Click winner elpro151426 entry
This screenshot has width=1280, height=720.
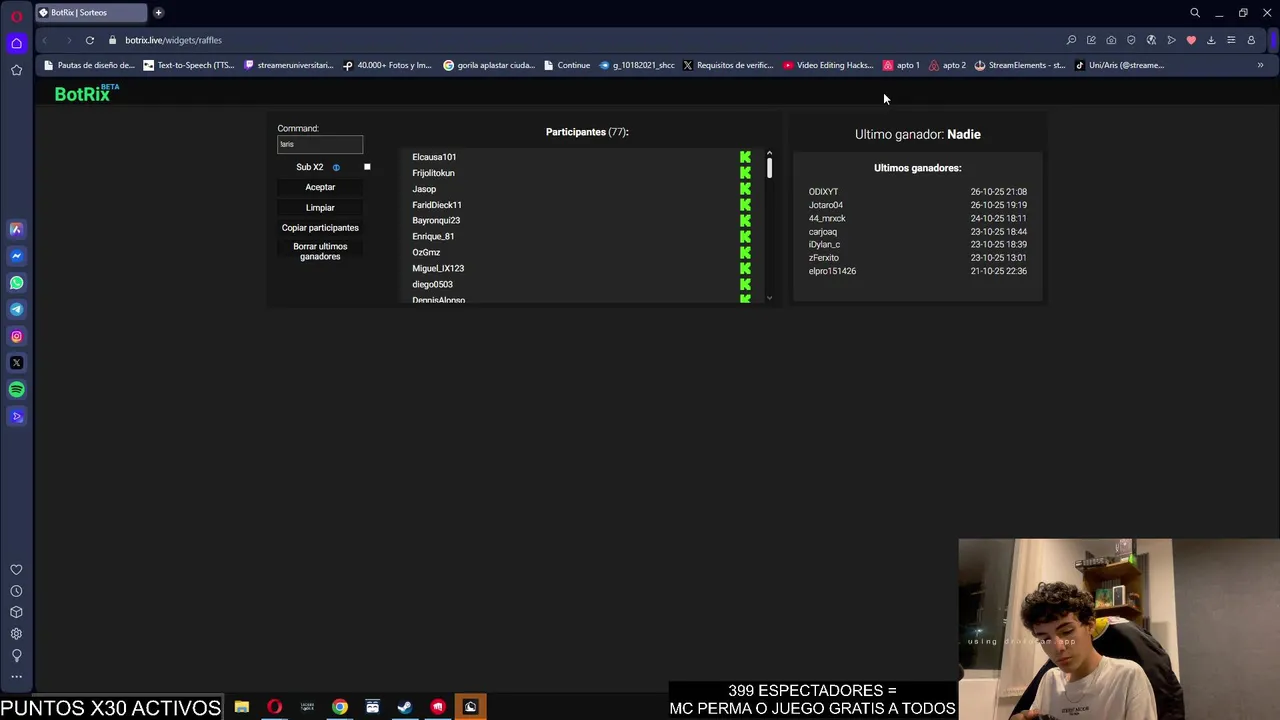click(832, 271)
